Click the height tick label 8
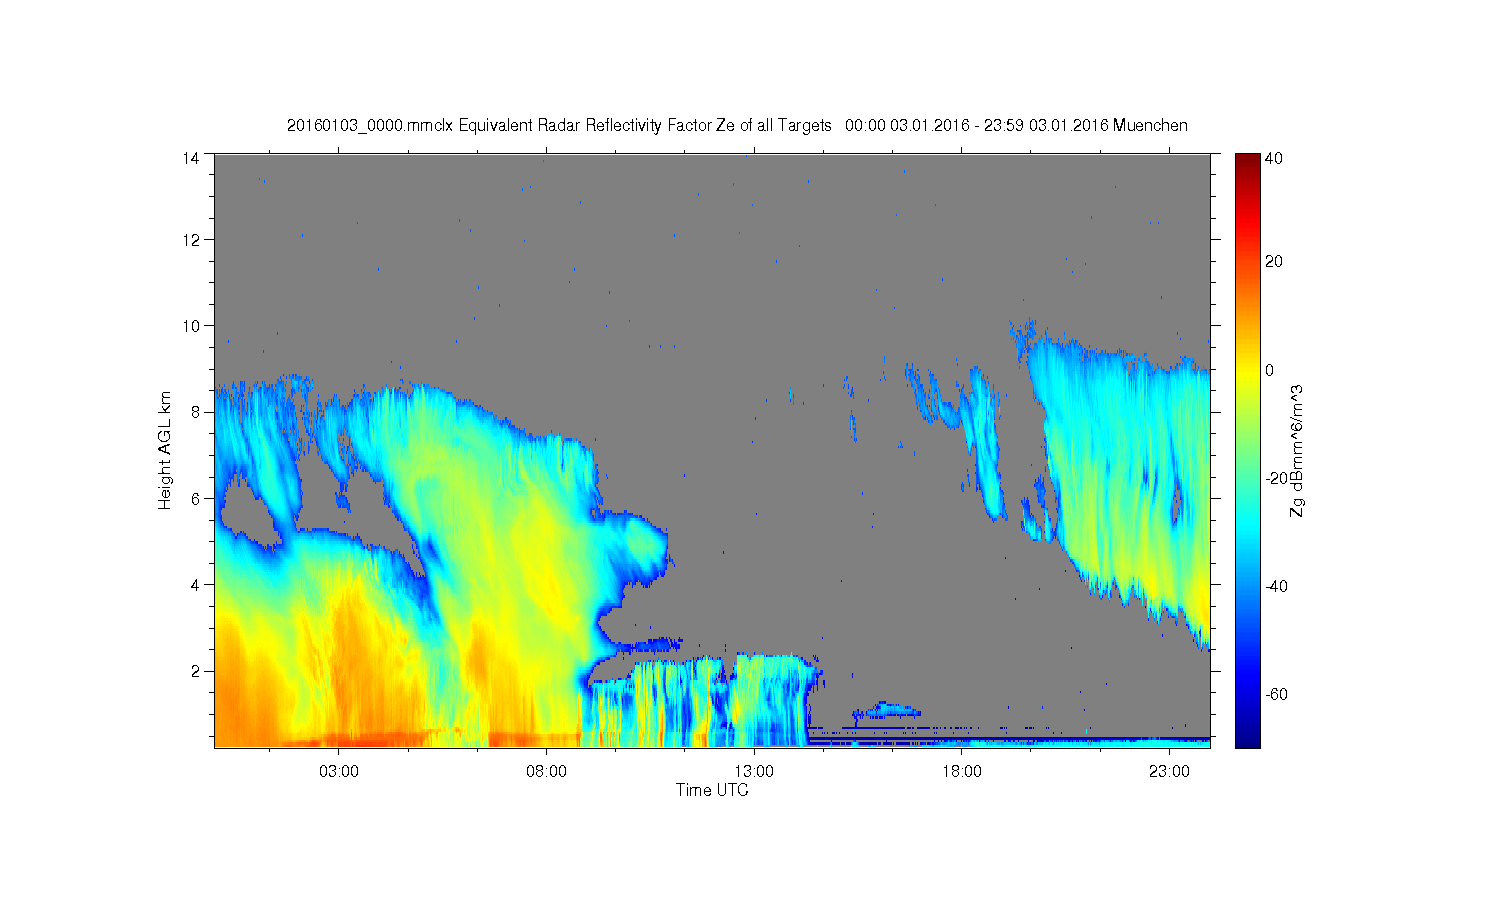 (x=196, y=412)
